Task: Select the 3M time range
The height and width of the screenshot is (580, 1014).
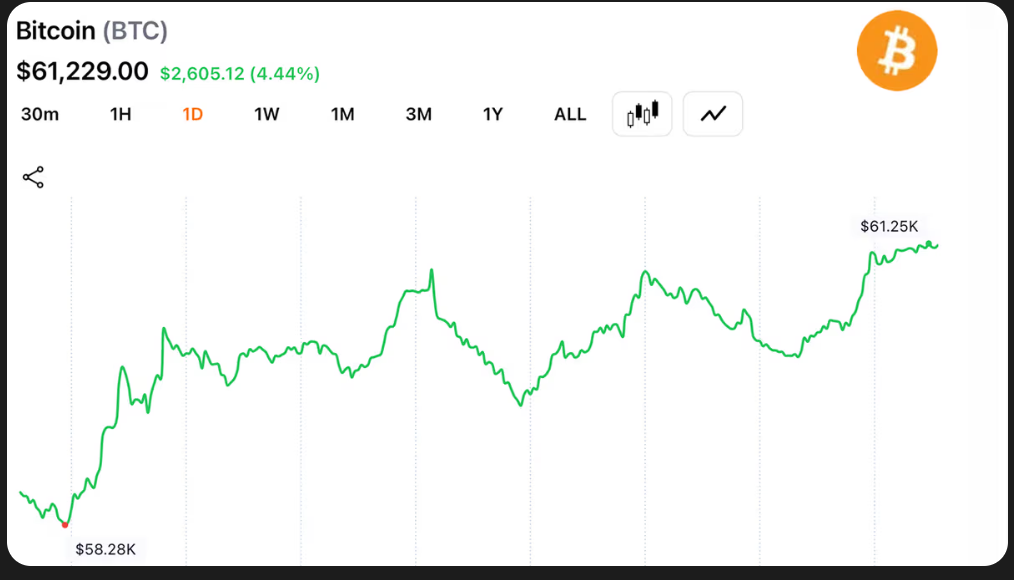Action: click(418, 114)
